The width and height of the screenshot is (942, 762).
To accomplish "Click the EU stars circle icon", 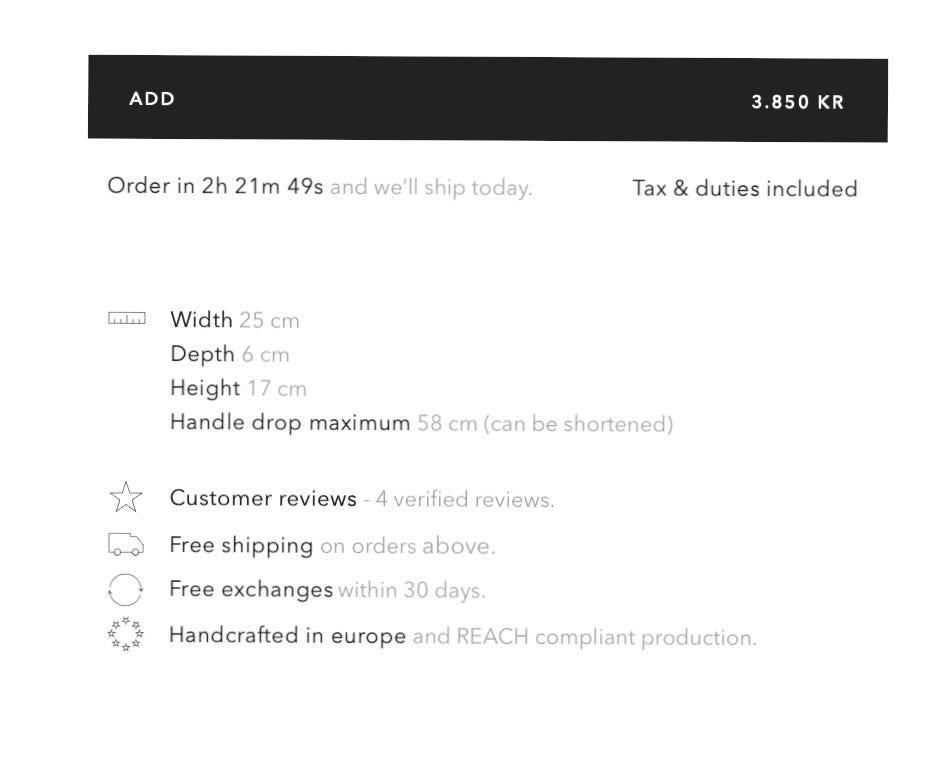I will tap(126, 635).
